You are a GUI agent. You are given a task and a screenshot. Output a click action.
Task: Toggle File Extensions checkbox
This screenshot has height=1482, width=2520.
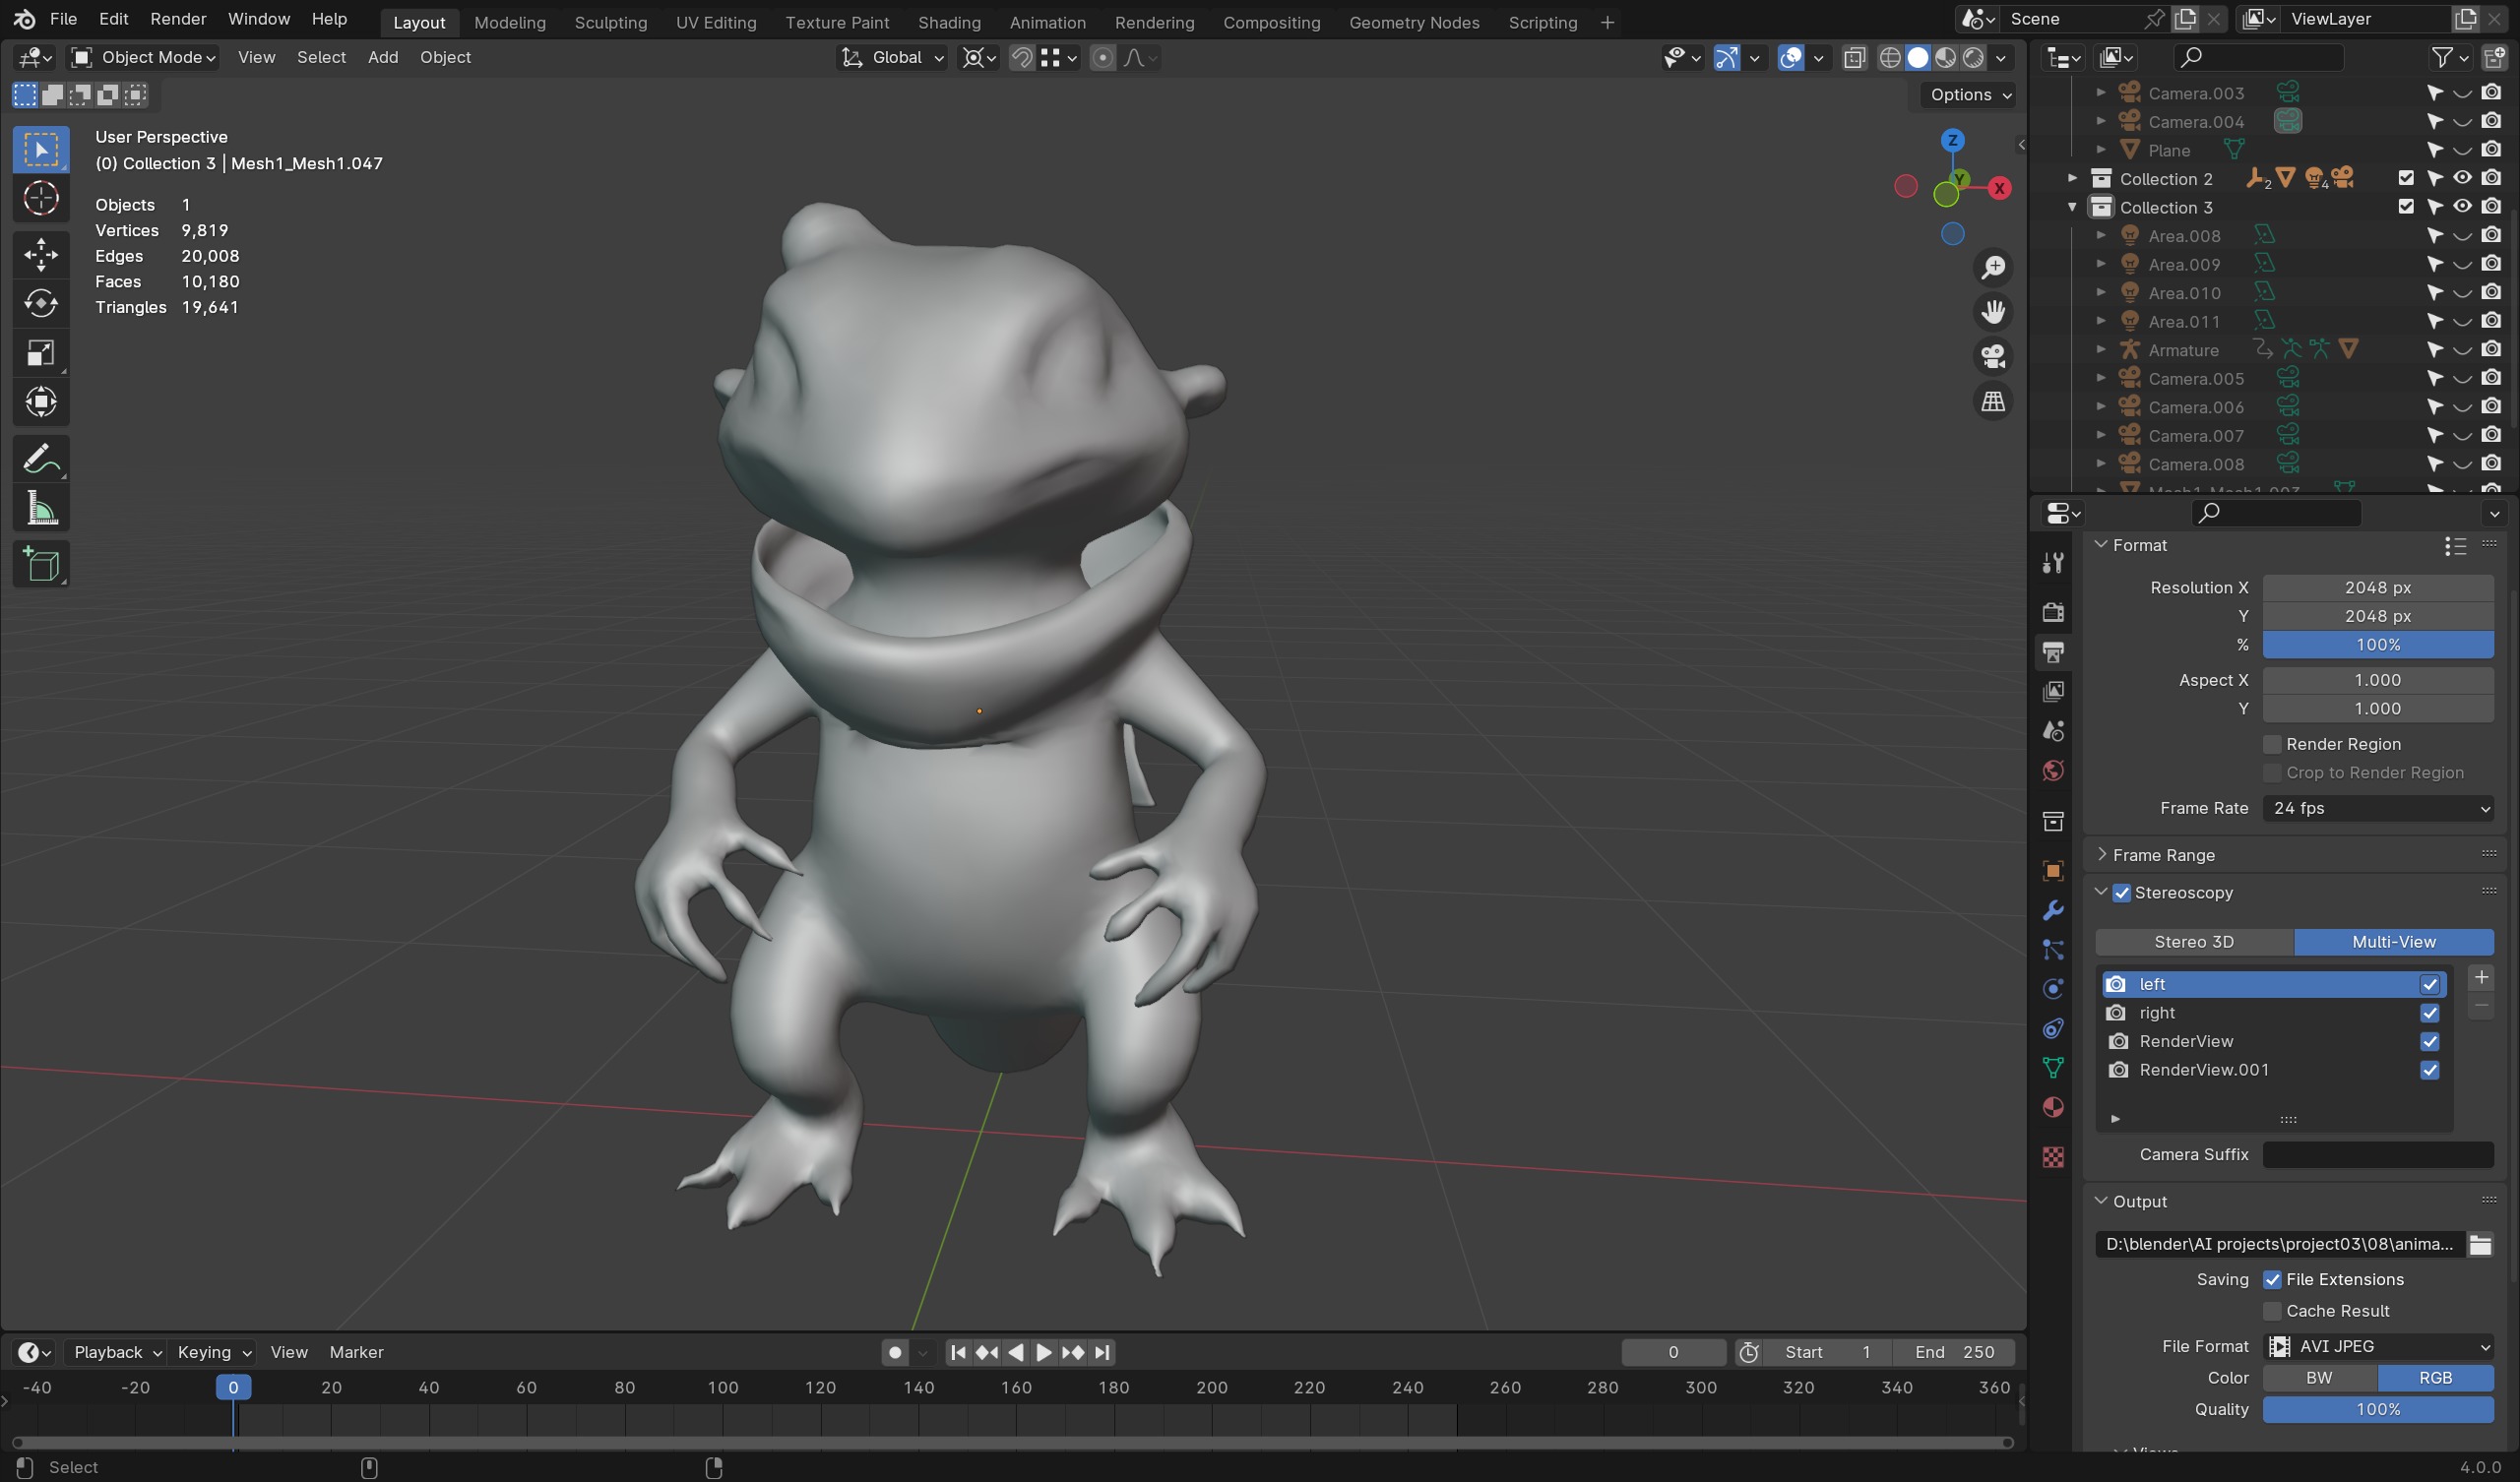[x=2273, y=1280]
